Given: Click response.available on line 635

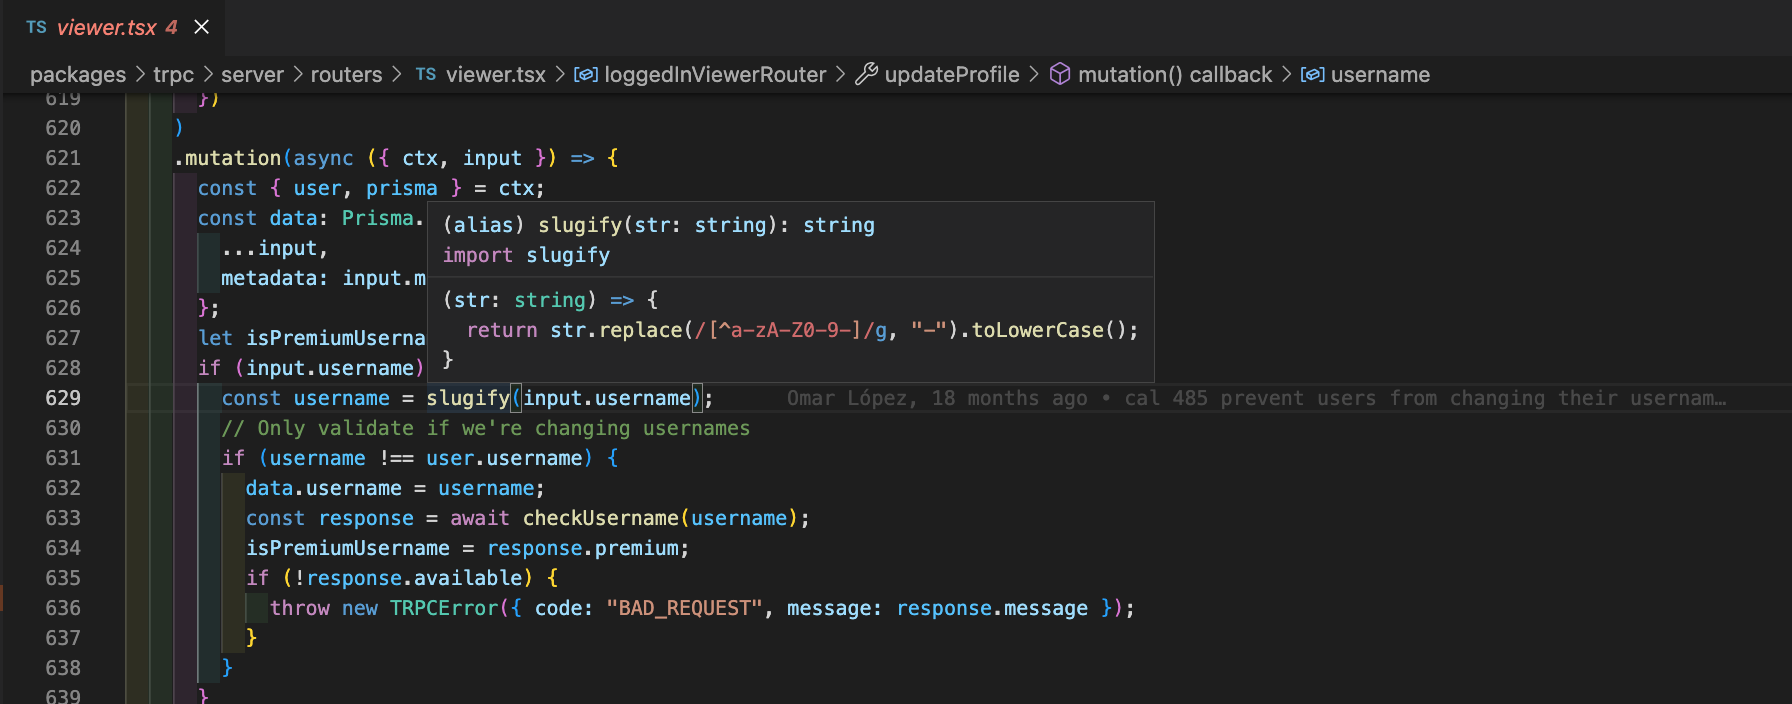Looking at the screenshot, I should 414,578.
